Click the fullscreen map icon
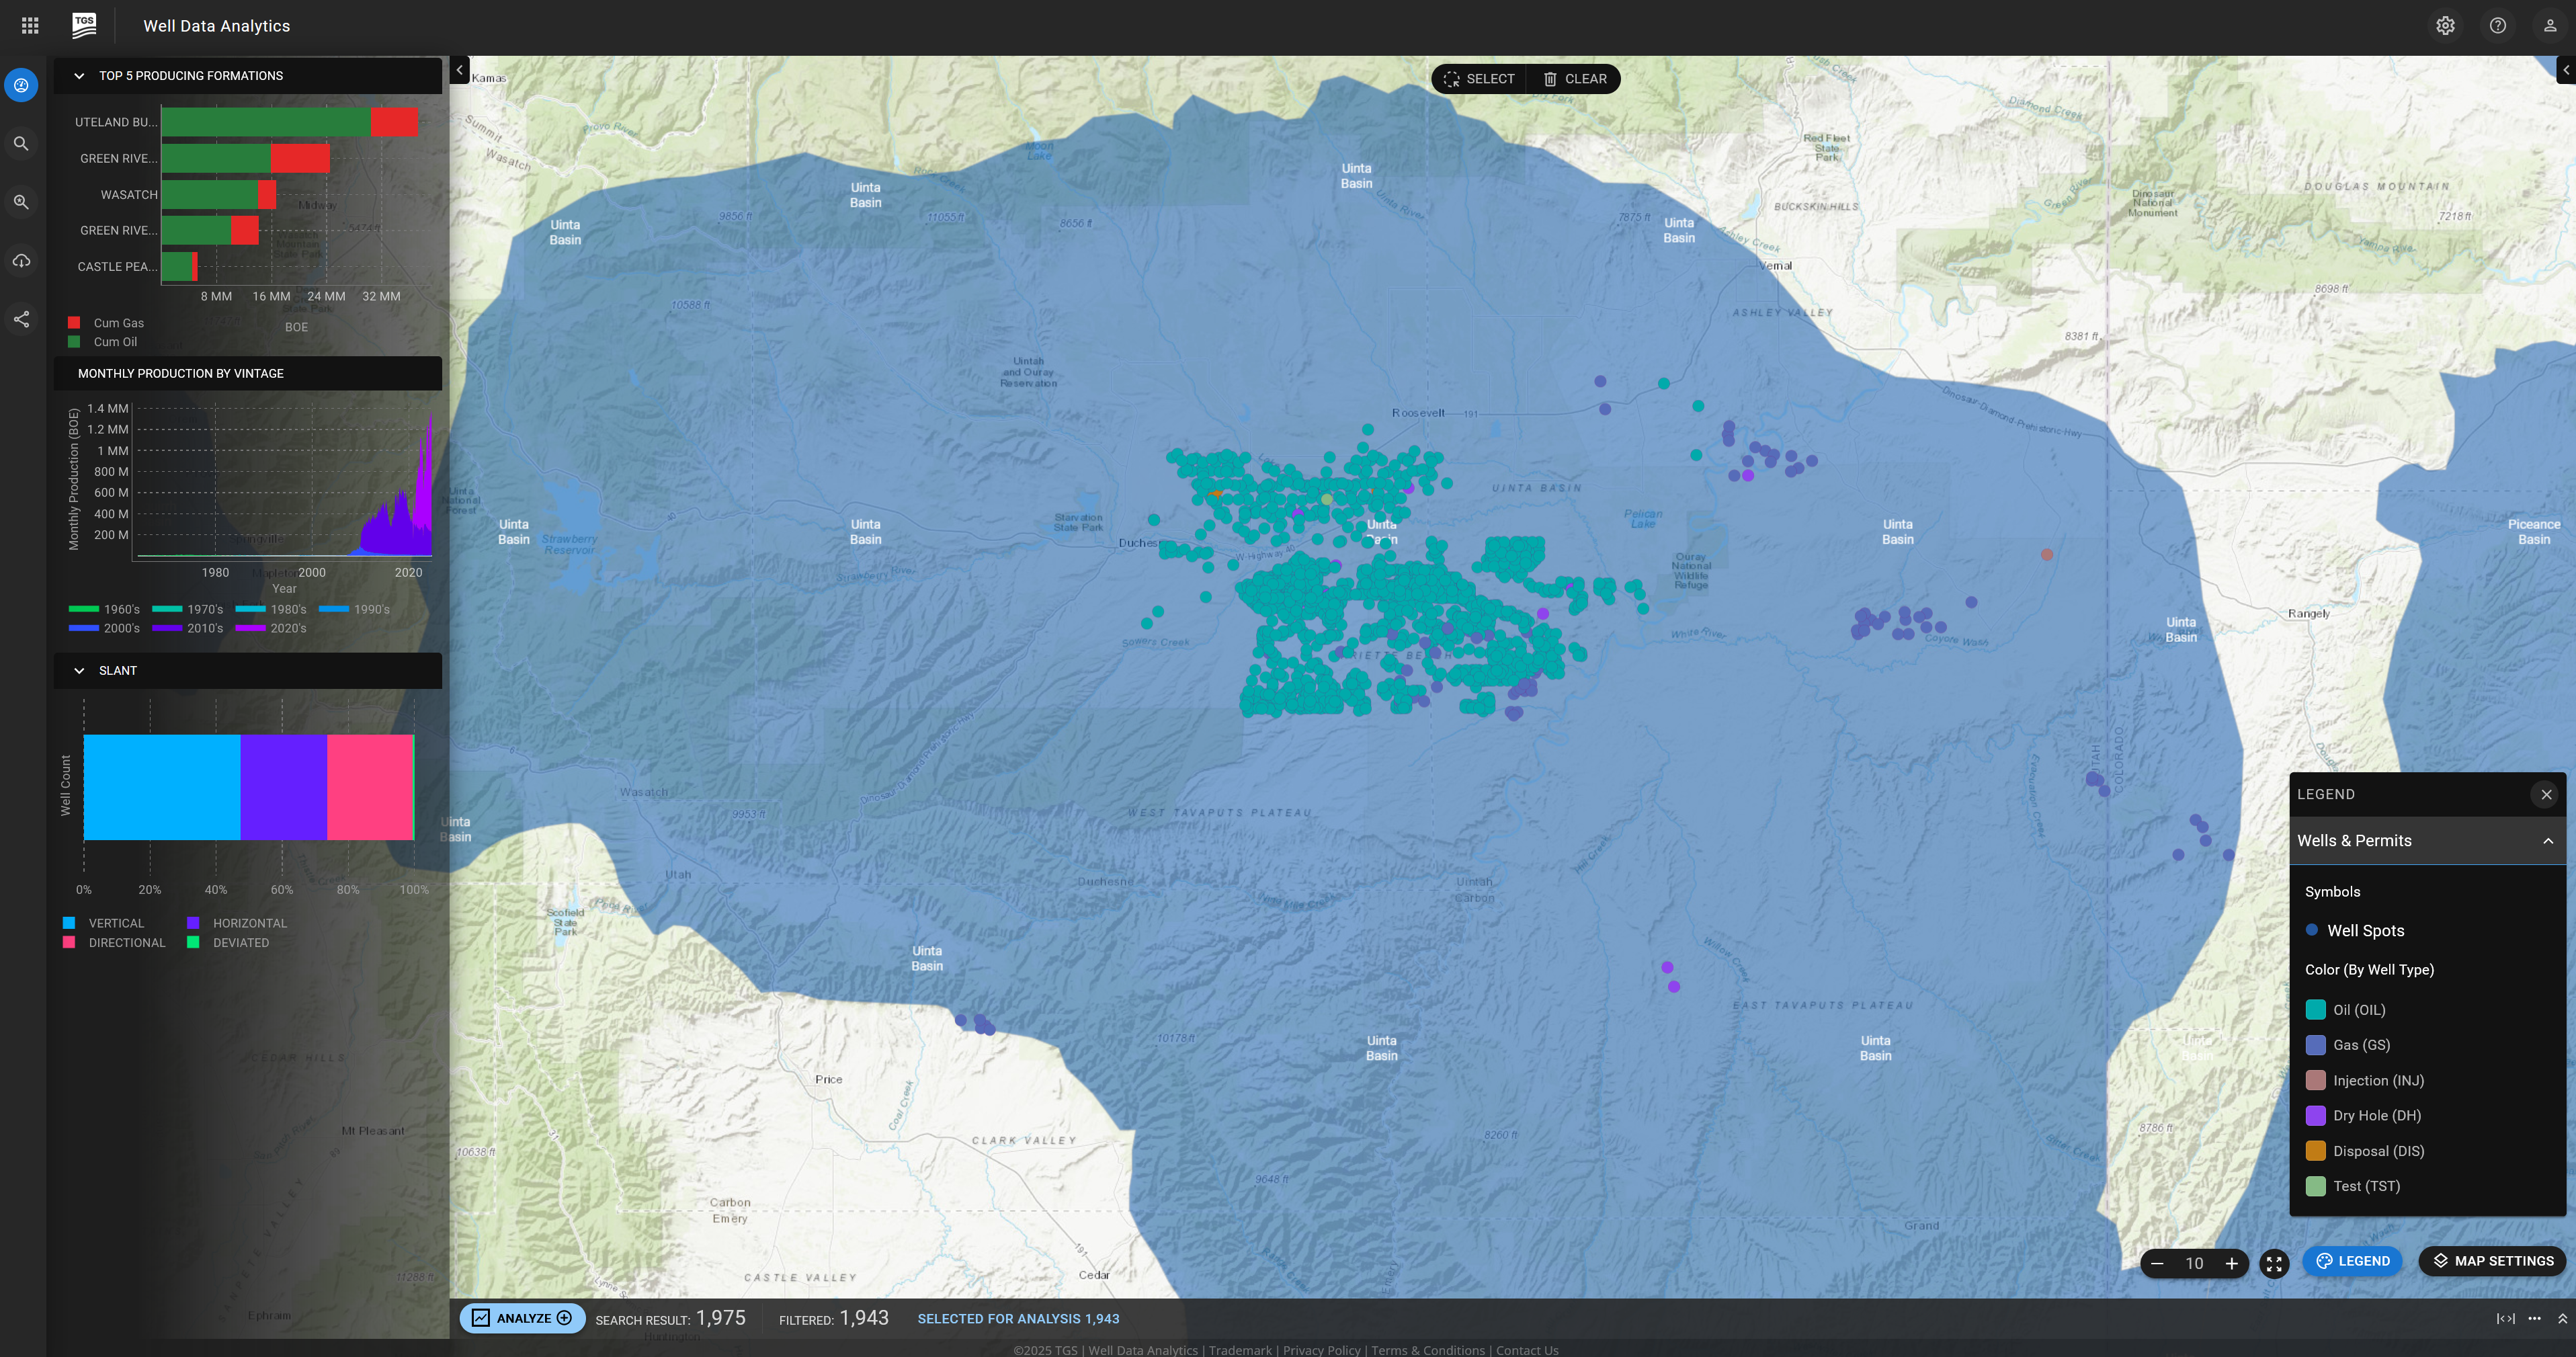Image resolution: width=2576 pixels, height=1357 pixels. (2274, 1264)
